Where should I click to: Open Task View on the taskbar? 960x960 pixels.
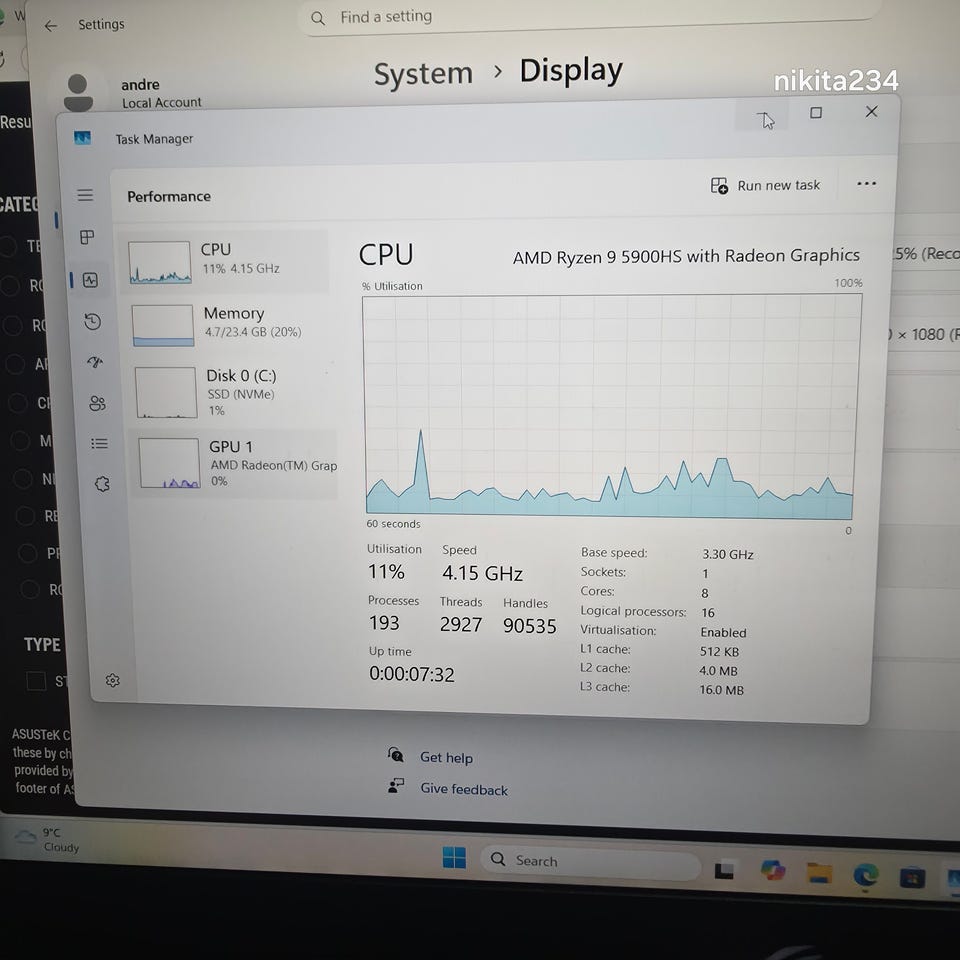coord(724,870)
